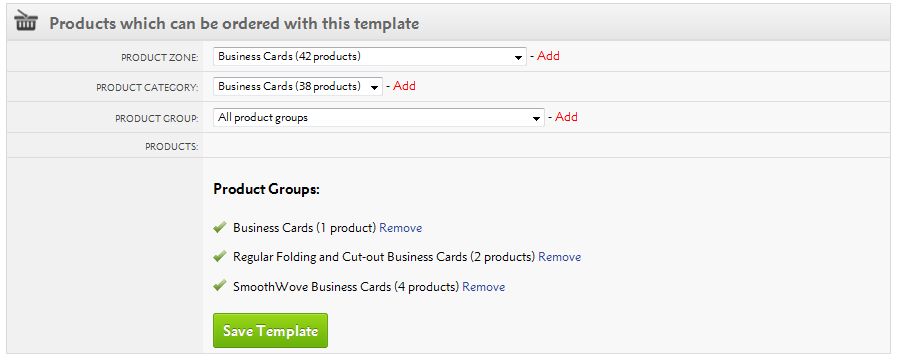Expand the Product Group dropdown
The image size is (901, 362).
(379, 118)
